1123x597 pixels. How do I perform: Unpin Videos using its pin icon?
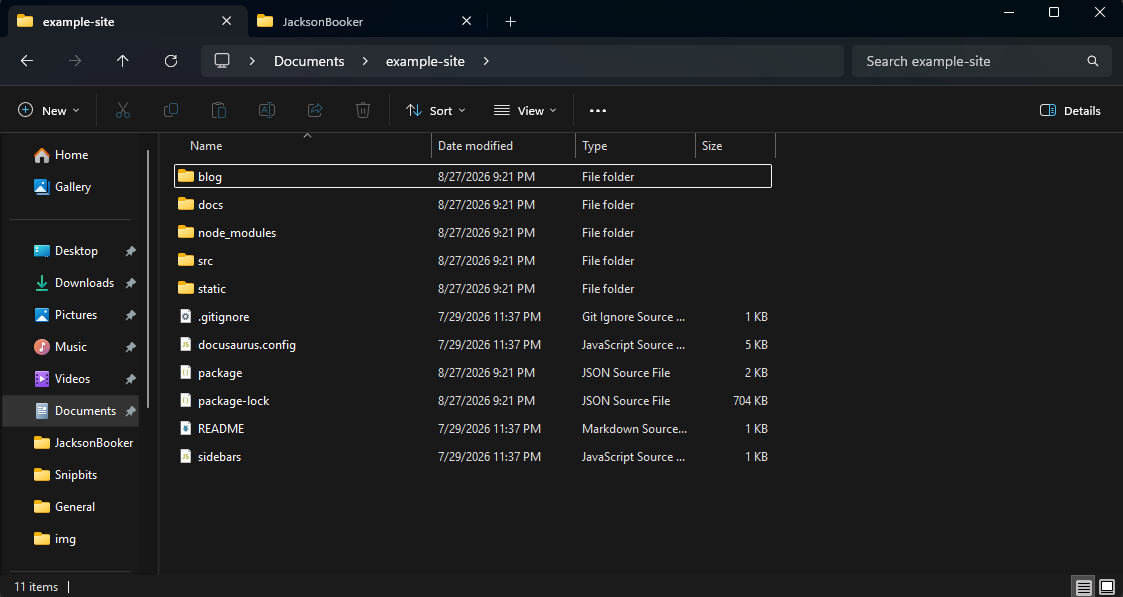[130, 379]
